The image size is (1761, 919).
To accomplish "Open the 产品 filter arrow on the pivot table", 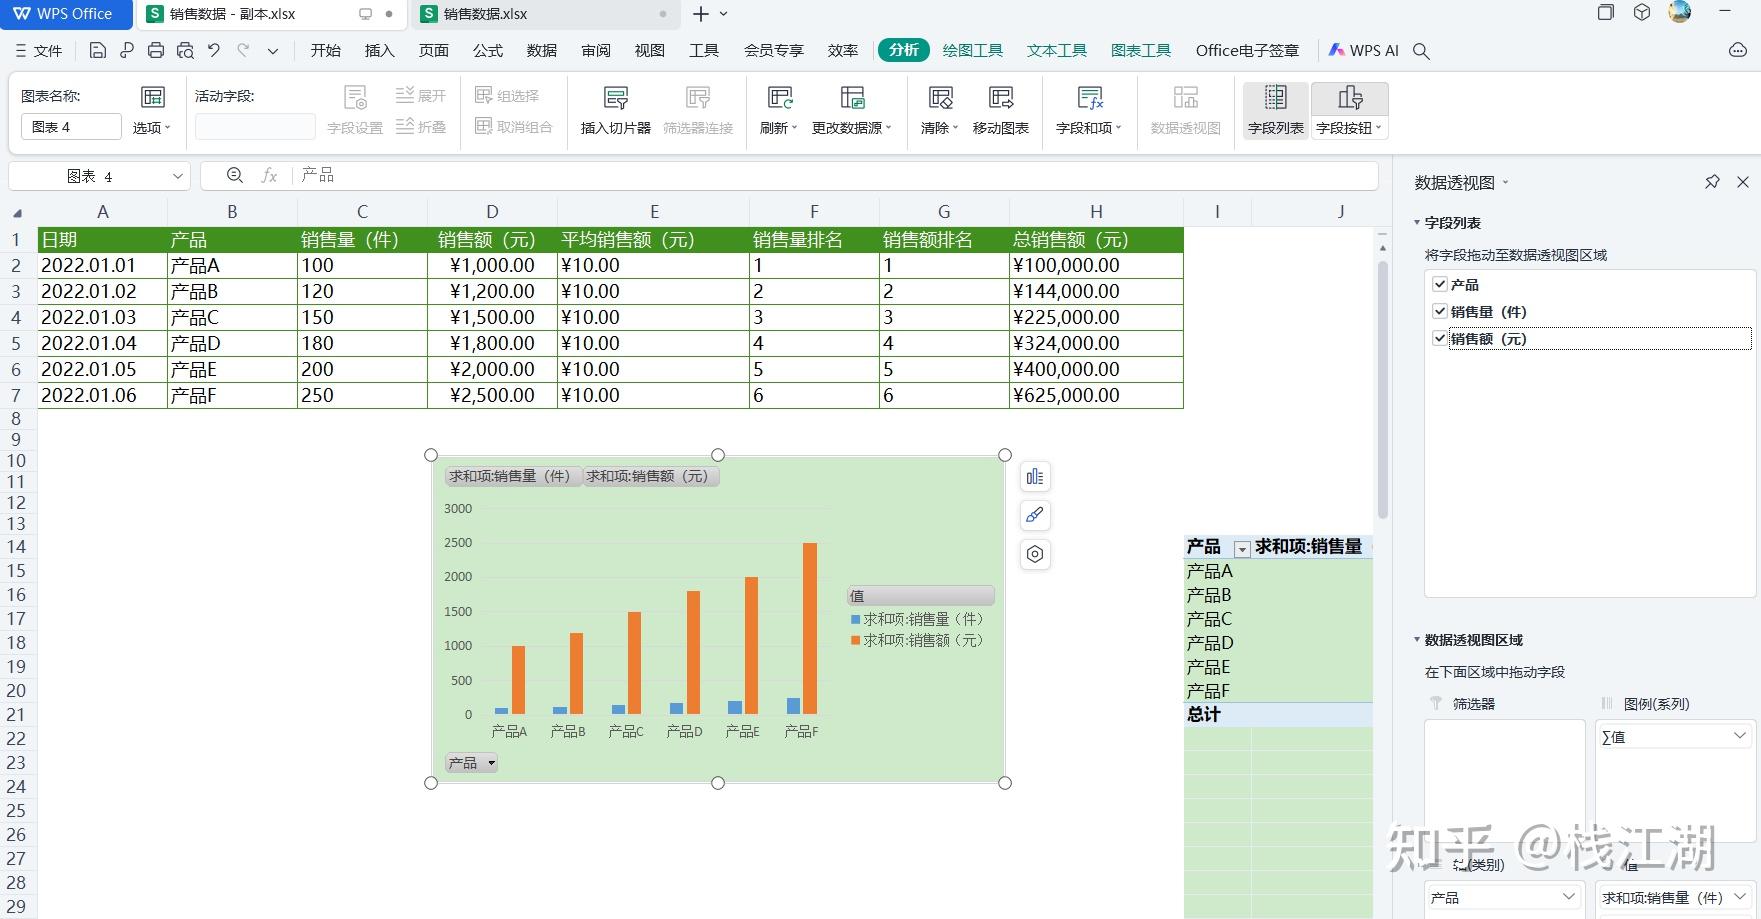I will click(1242, 548).
